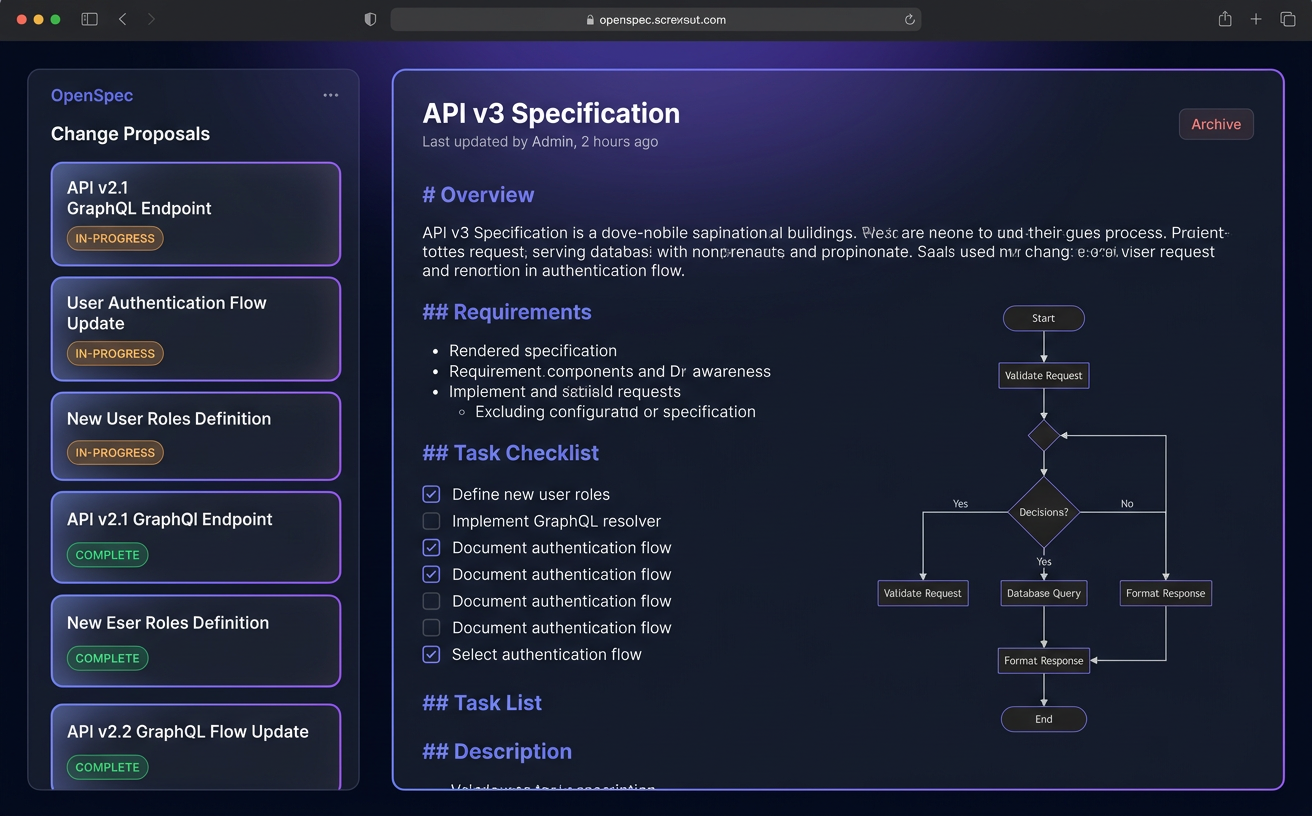Click the Archive button
Screen dimensions: 1312x816
click(x=1216, y=124)
